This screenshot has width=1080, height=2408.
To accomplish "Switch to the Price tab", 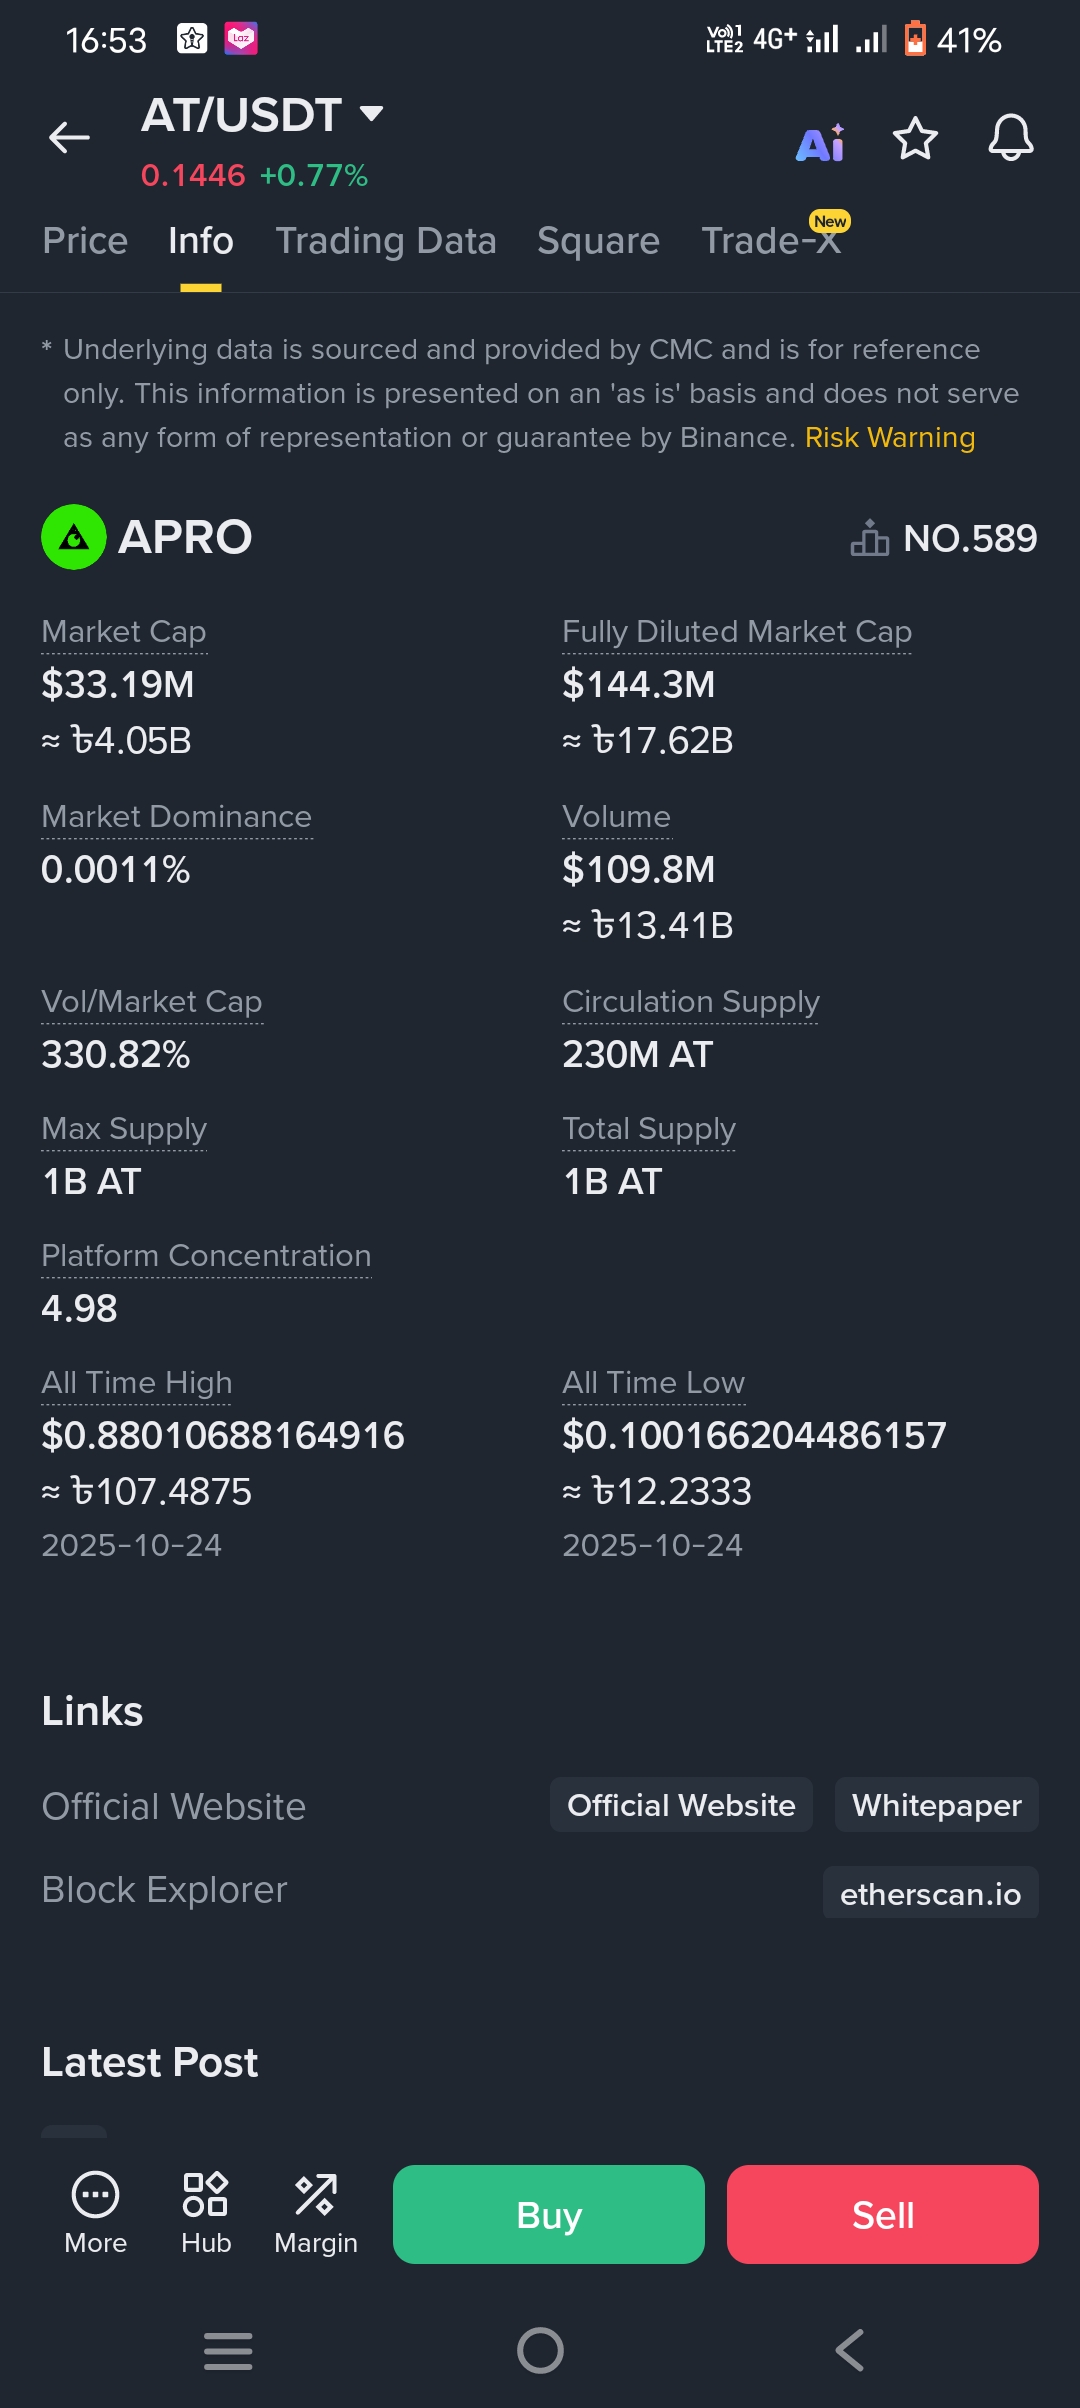I will pos(85,241).
